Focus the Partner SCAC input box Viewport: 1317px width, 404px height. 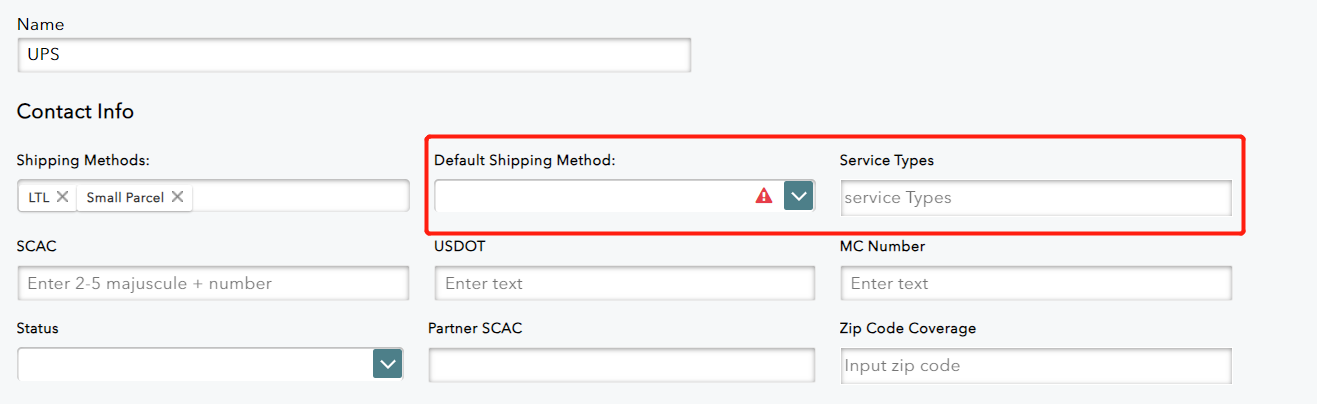pos(621,365)
